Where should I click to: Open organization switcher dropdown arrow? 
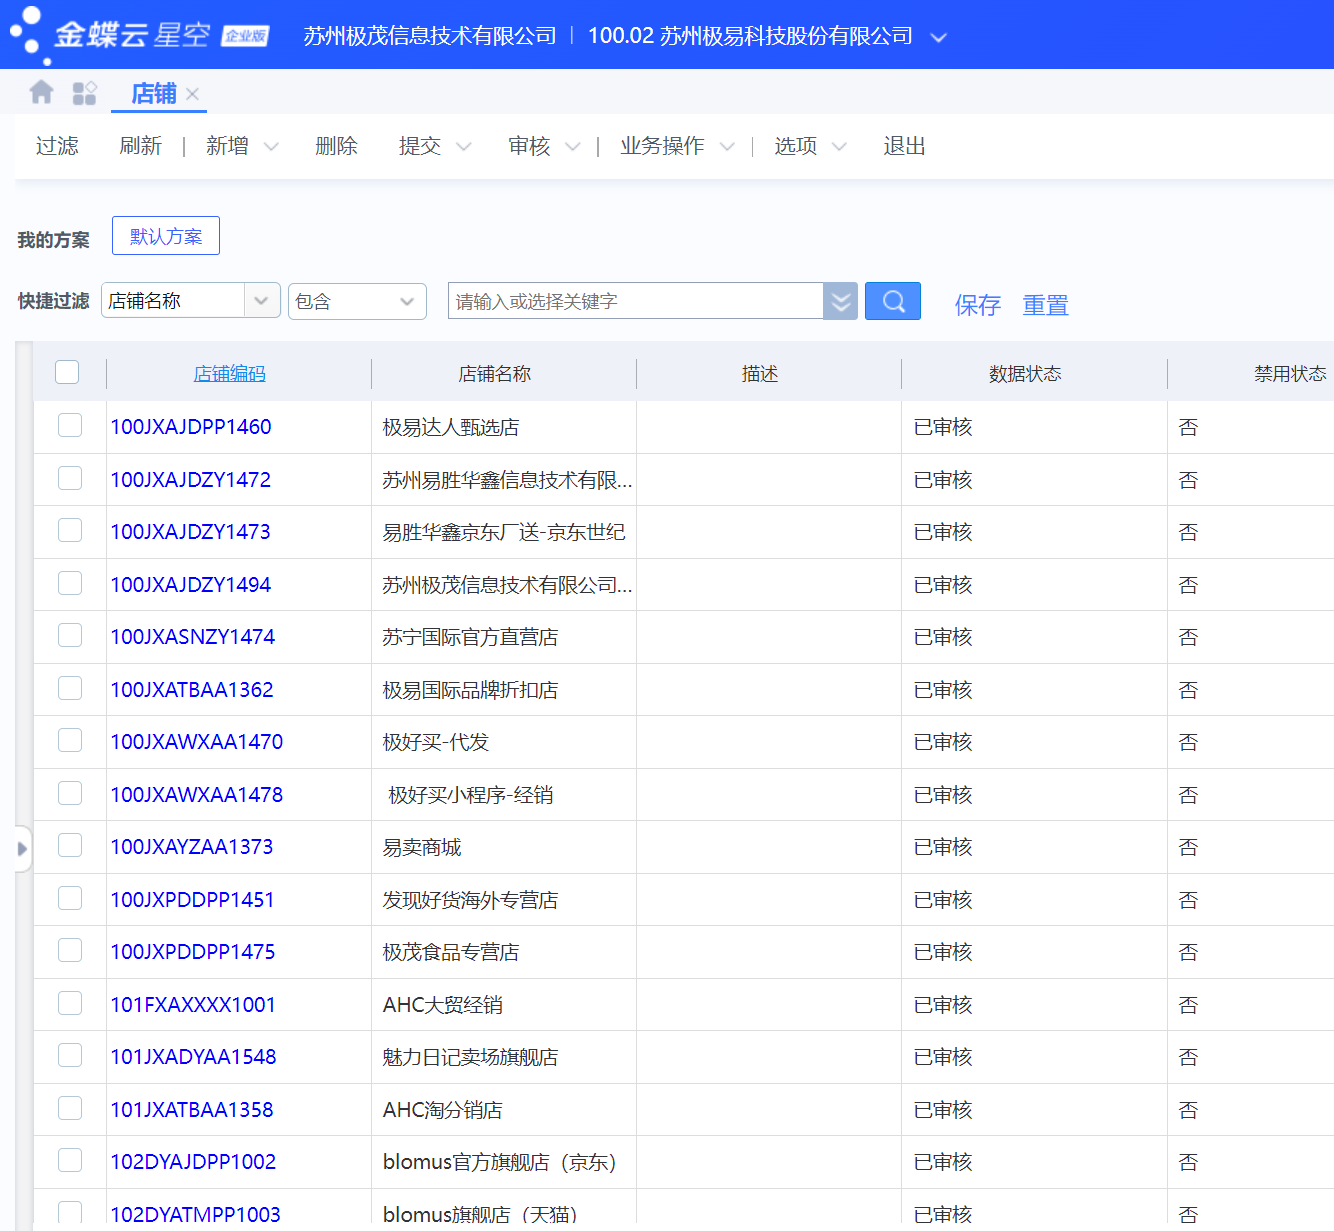[x=938, y=37]
